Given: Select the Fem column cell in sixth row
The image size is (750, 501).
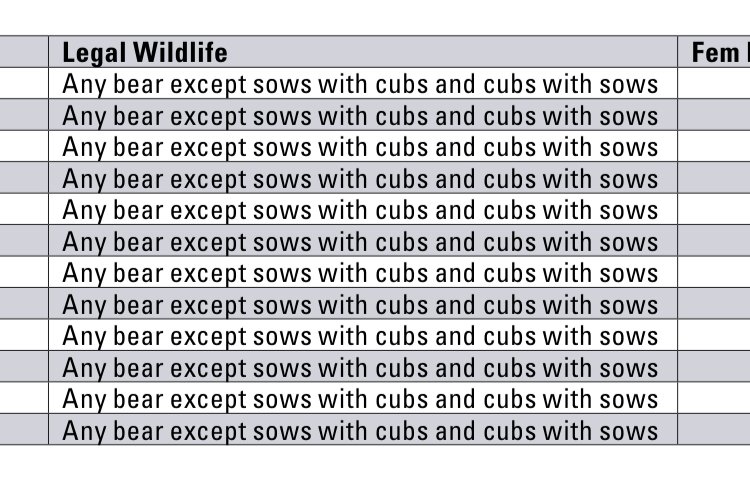Looking at the screenshot, I should (x=714, y=241).
